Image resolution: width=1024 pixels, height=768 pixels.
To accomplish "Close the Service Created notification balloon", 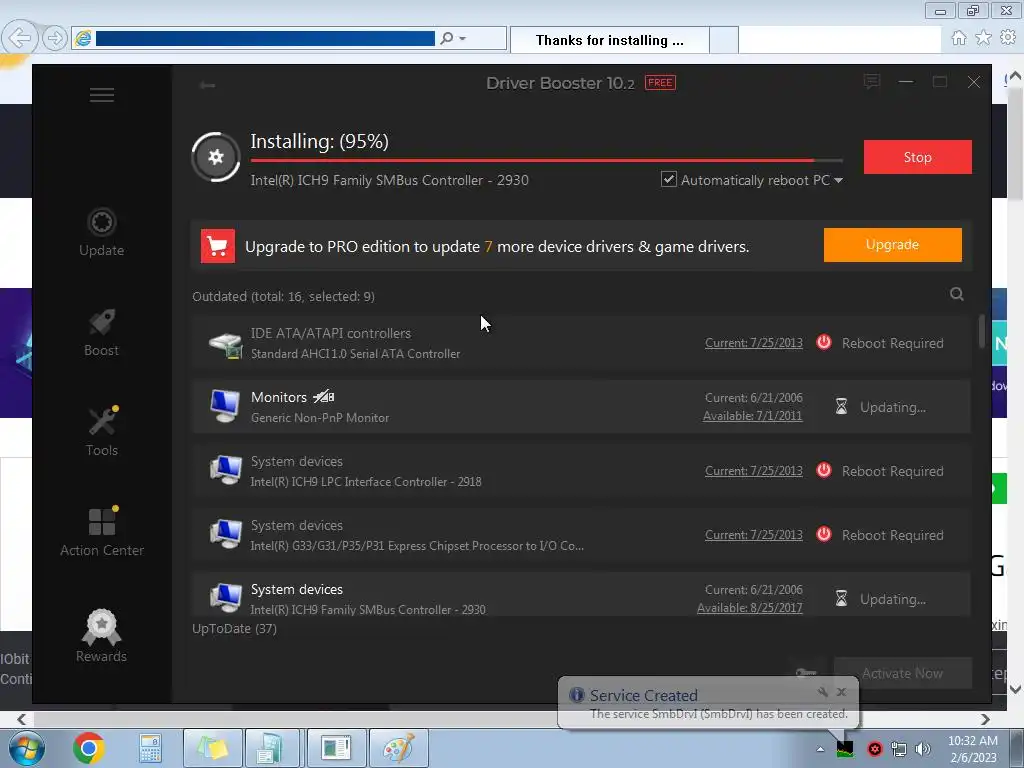I will [x=842, y=692].
